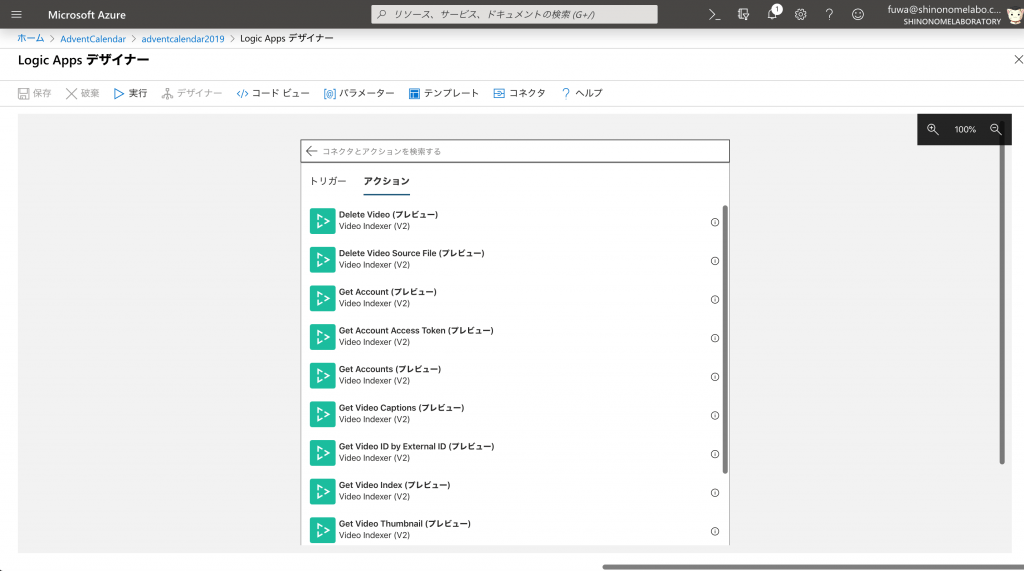1024x571 pixels.
Task: Click 保存 in the toolbar
Action: [35, 93]
